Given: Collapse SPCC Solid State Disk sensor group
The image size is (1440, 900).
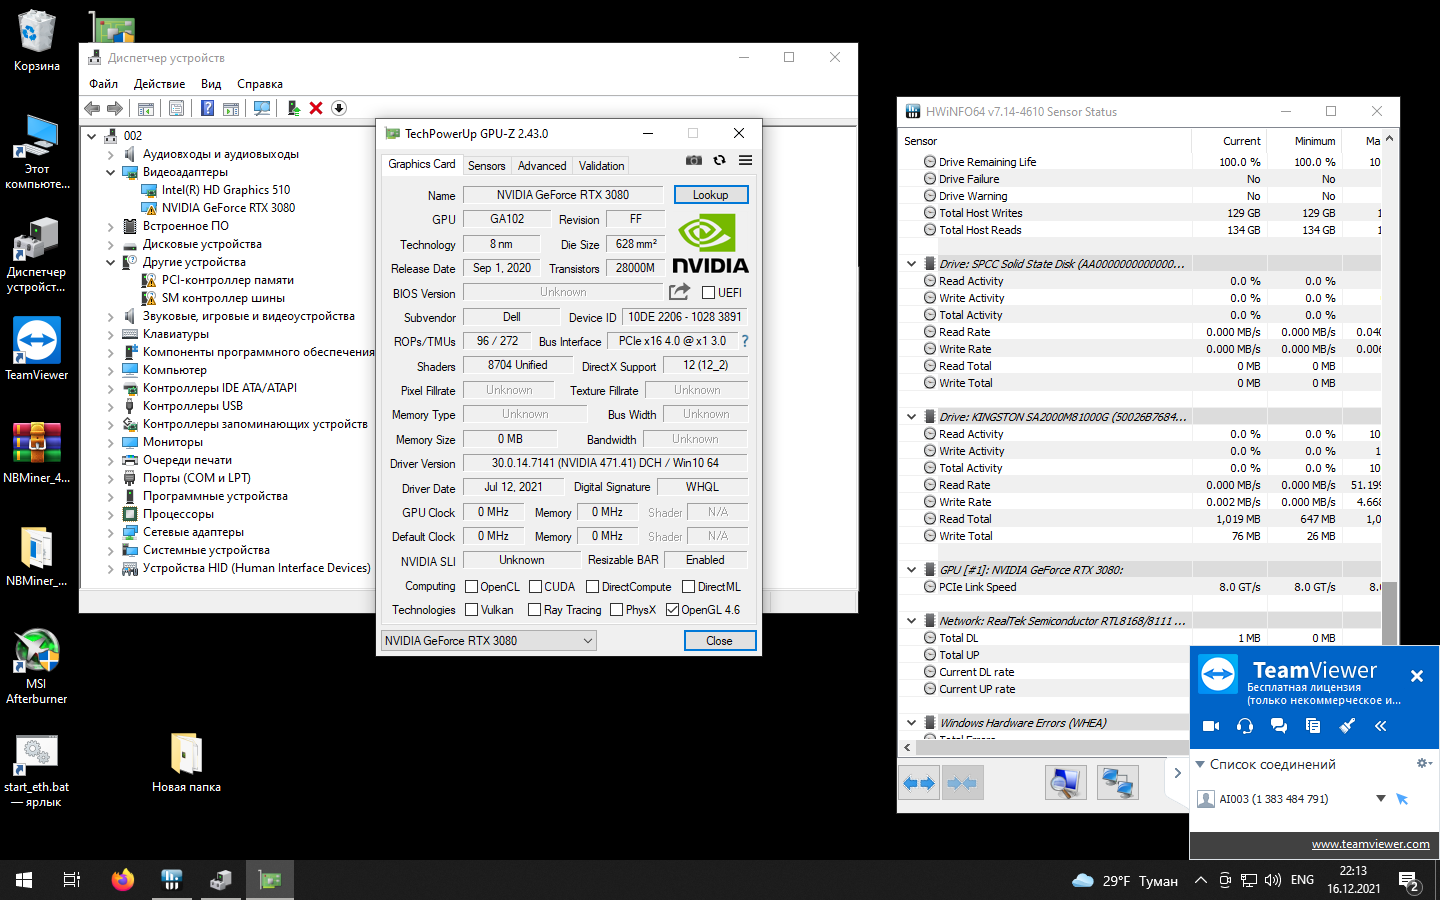Looking at the screenshot, I should 911,264.
